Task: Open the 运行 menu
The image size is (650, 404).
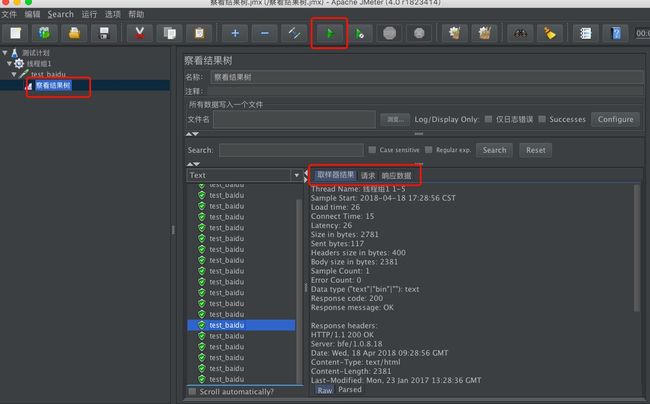Action: [x=89, y=15]
